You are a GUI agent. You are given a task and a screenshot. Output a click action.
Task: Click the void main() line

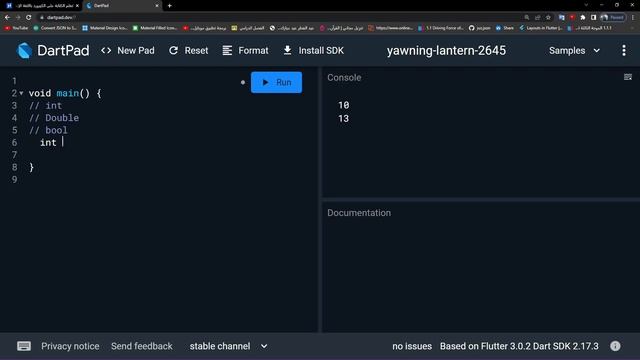[65, 93]
